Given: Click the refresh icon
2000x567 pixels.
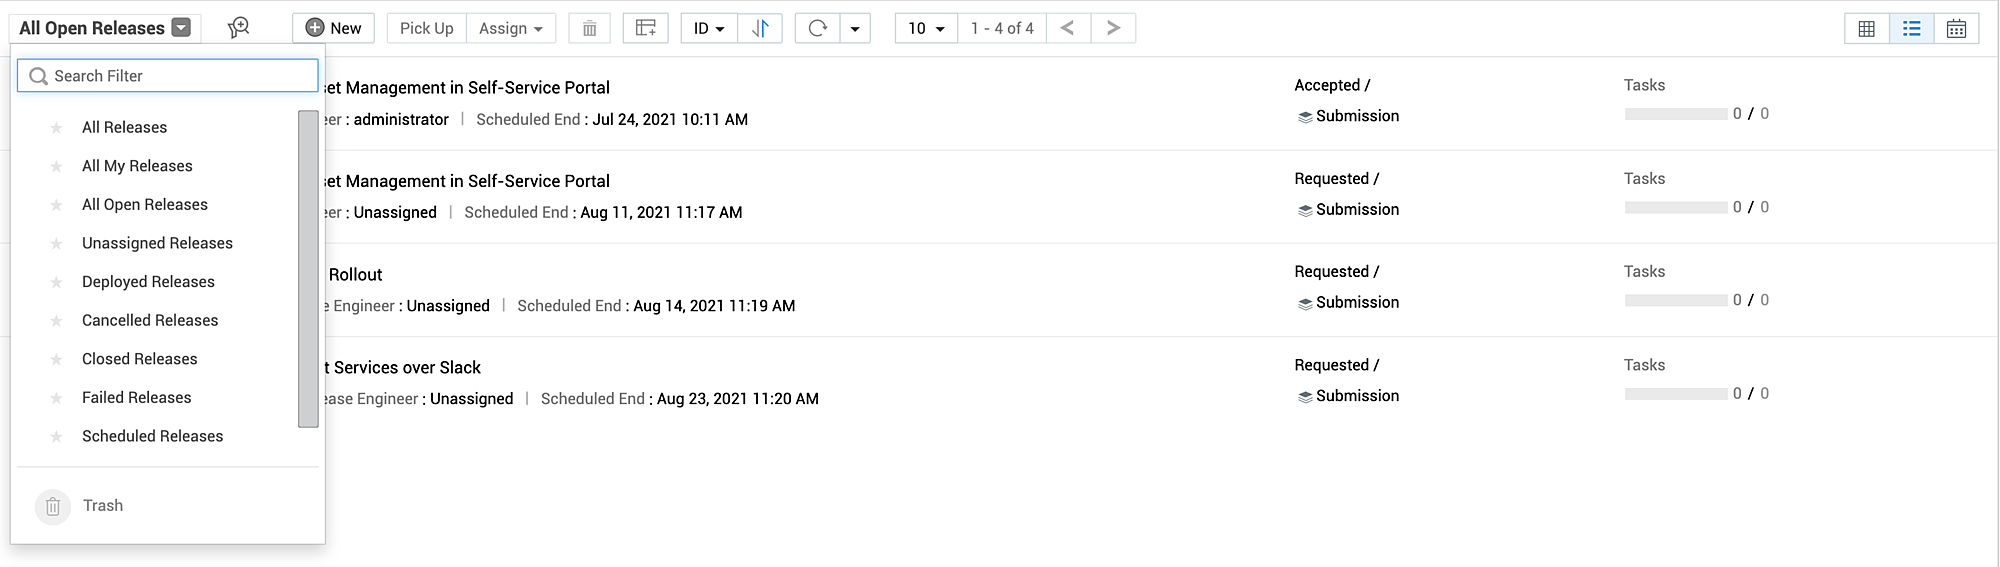Looking at the screenshot, I should pos(818,28).
